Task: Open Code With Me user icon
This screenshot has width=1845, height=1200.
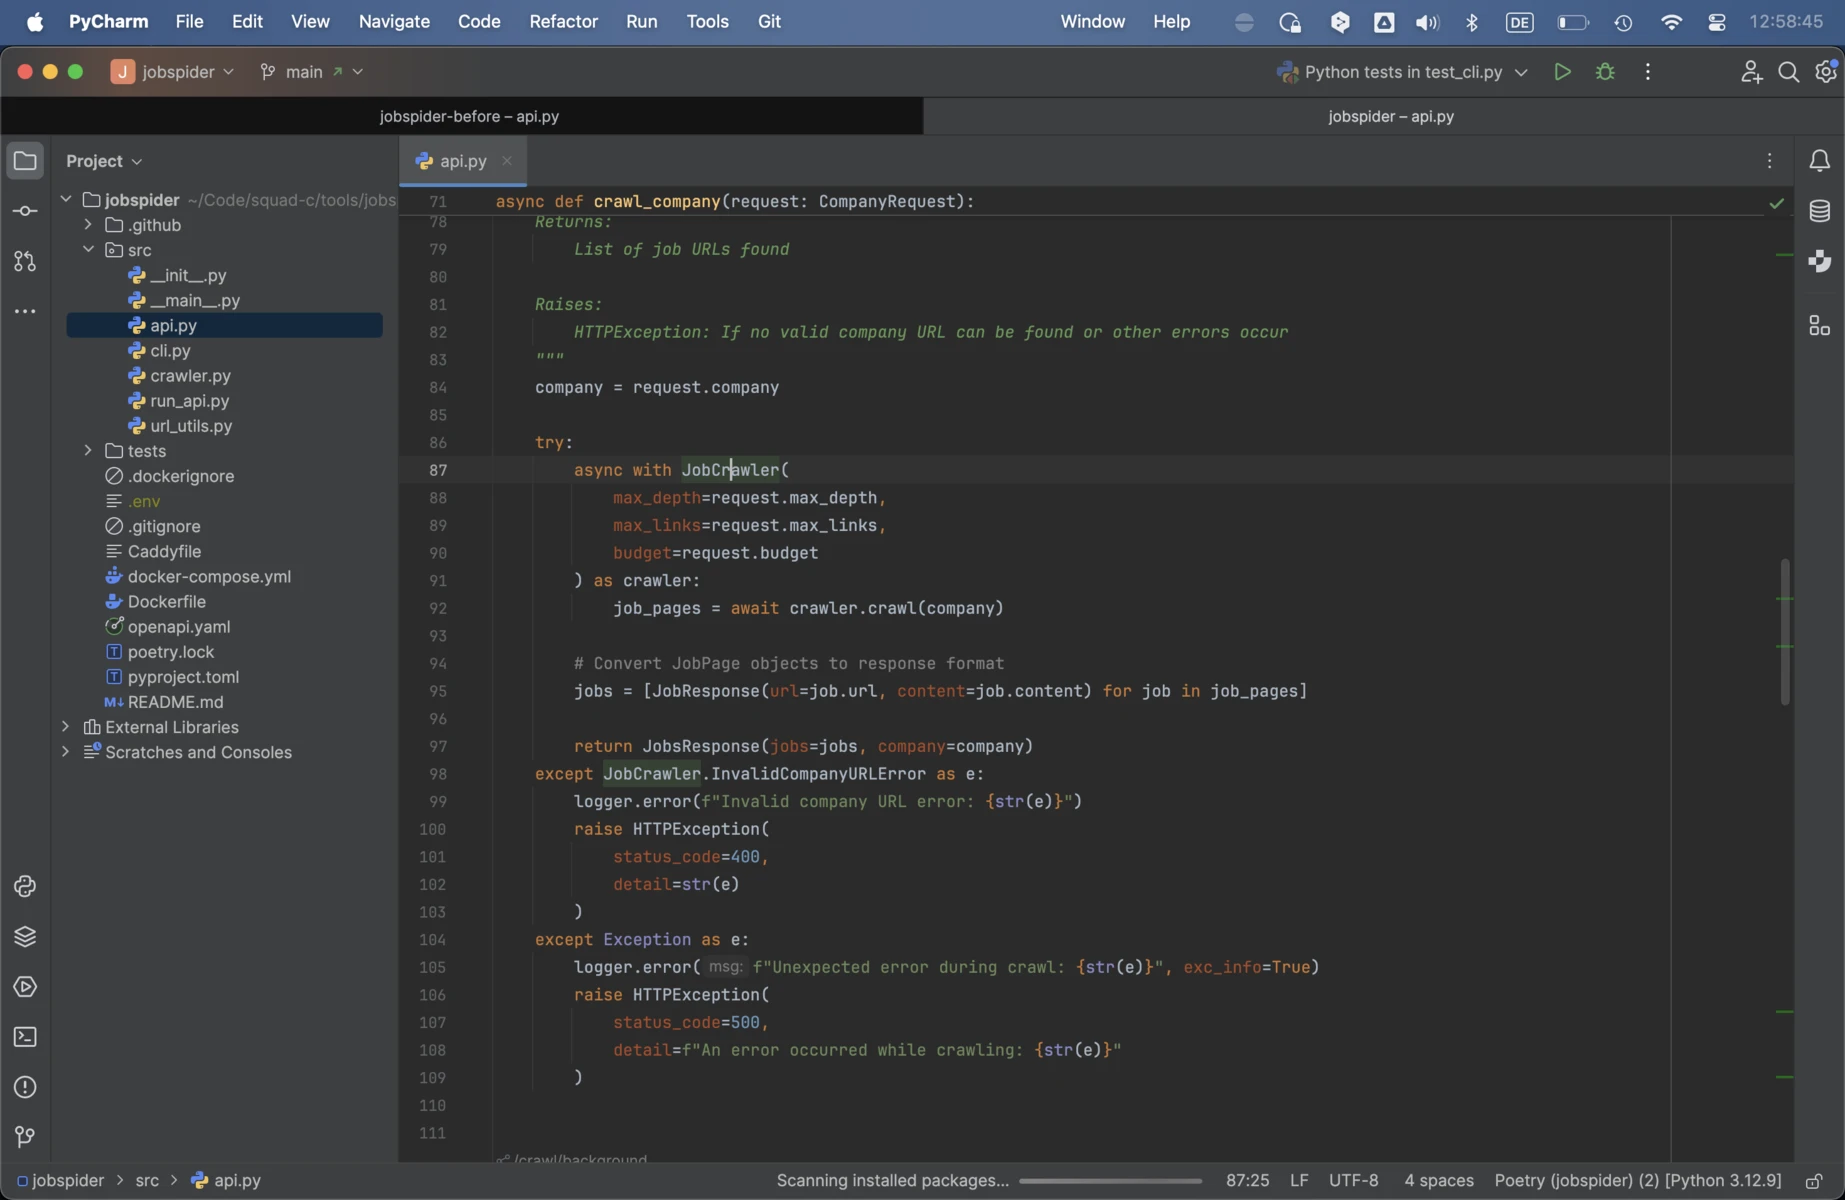Action: [x=1750, y=72]
